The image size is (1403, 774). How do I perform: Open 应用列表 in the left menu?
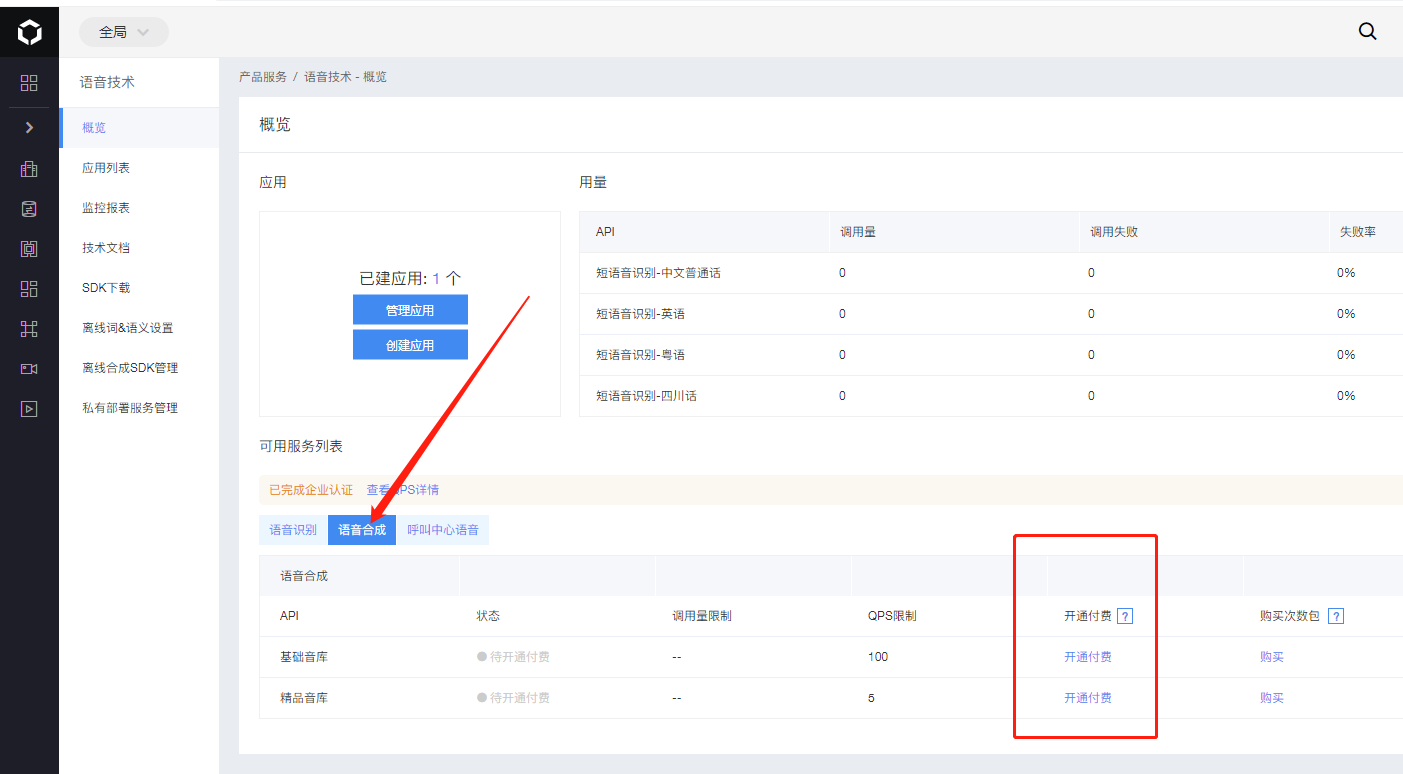[106, 168]
